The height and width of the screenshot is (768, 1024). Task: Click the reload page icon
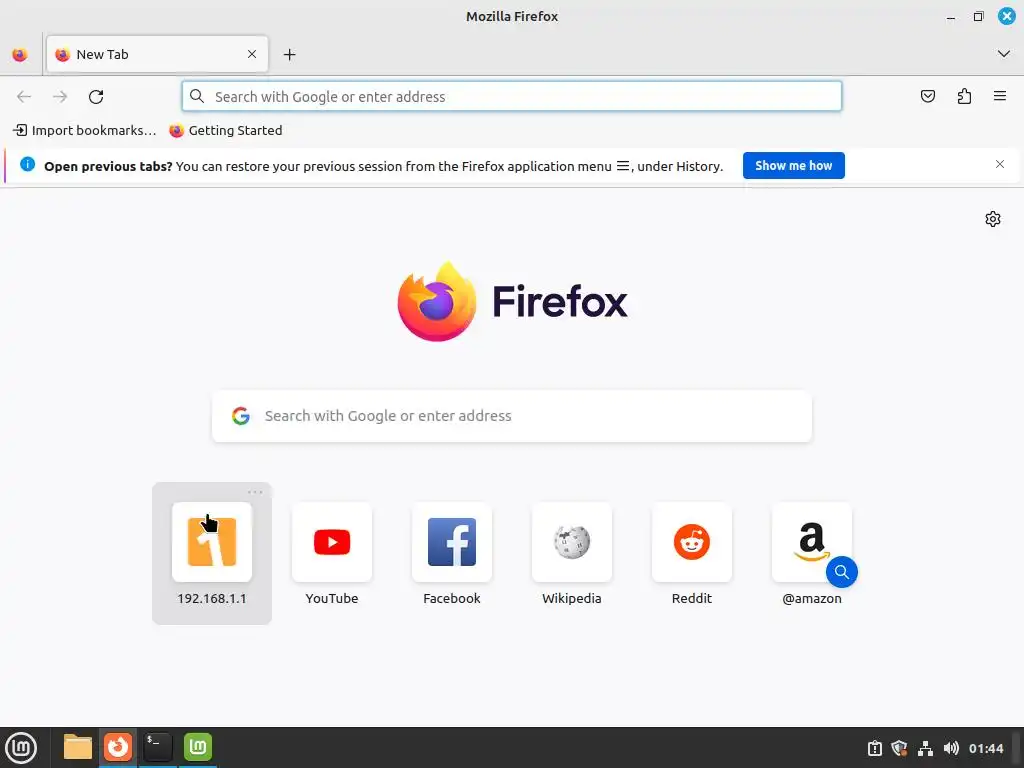(96, 97)
